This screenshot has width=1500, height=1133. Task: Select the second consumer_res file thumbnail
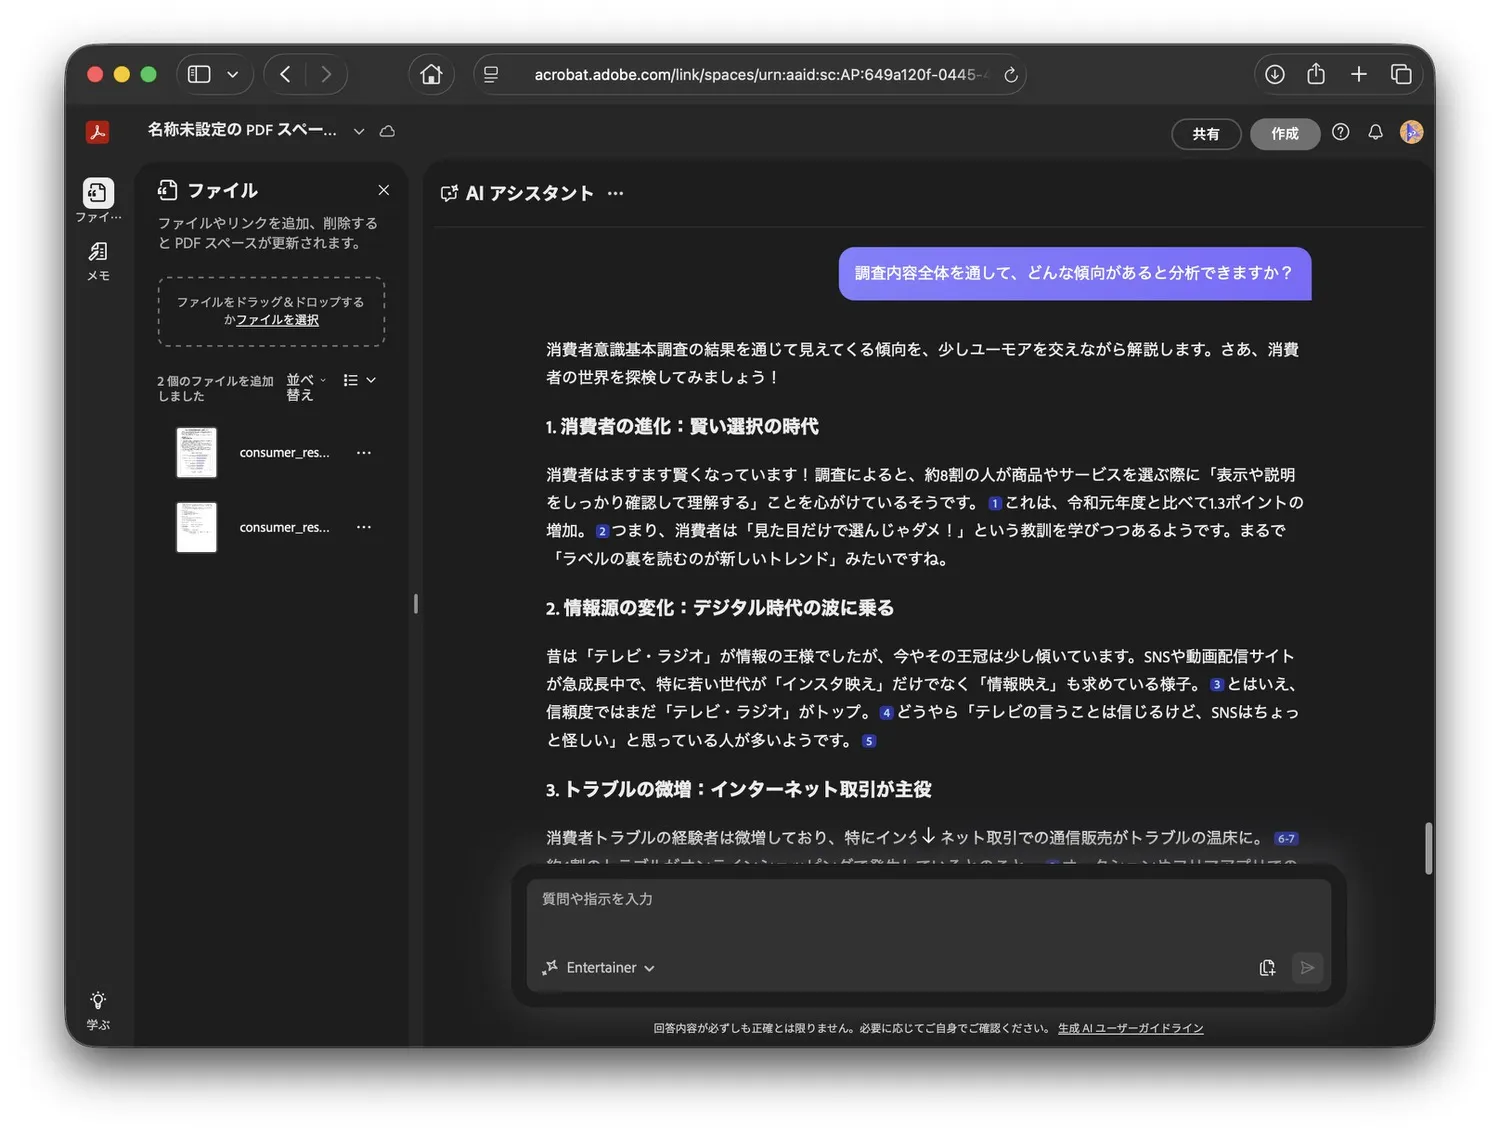[197, 527]
